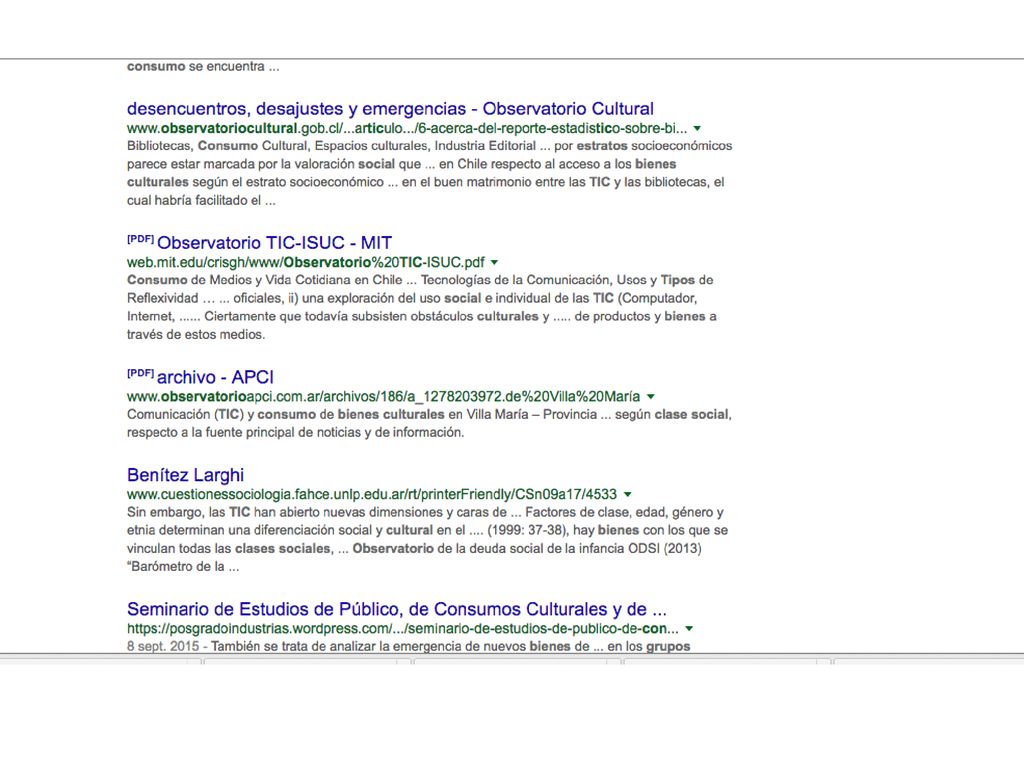1024x768 pixels.
Task: Click the date text '8 sept. 2015'
Action: point(163,647)
